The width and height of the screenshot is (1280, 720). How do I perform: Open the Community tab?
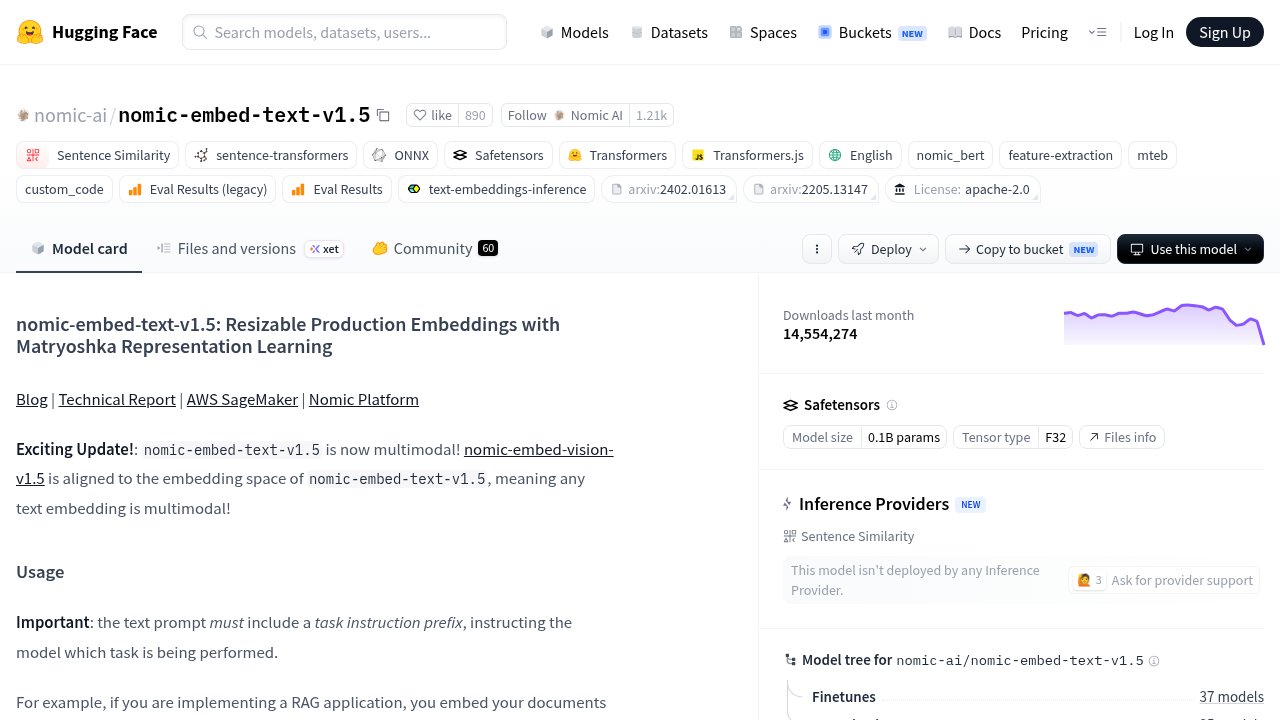click(x=434, y=249)
